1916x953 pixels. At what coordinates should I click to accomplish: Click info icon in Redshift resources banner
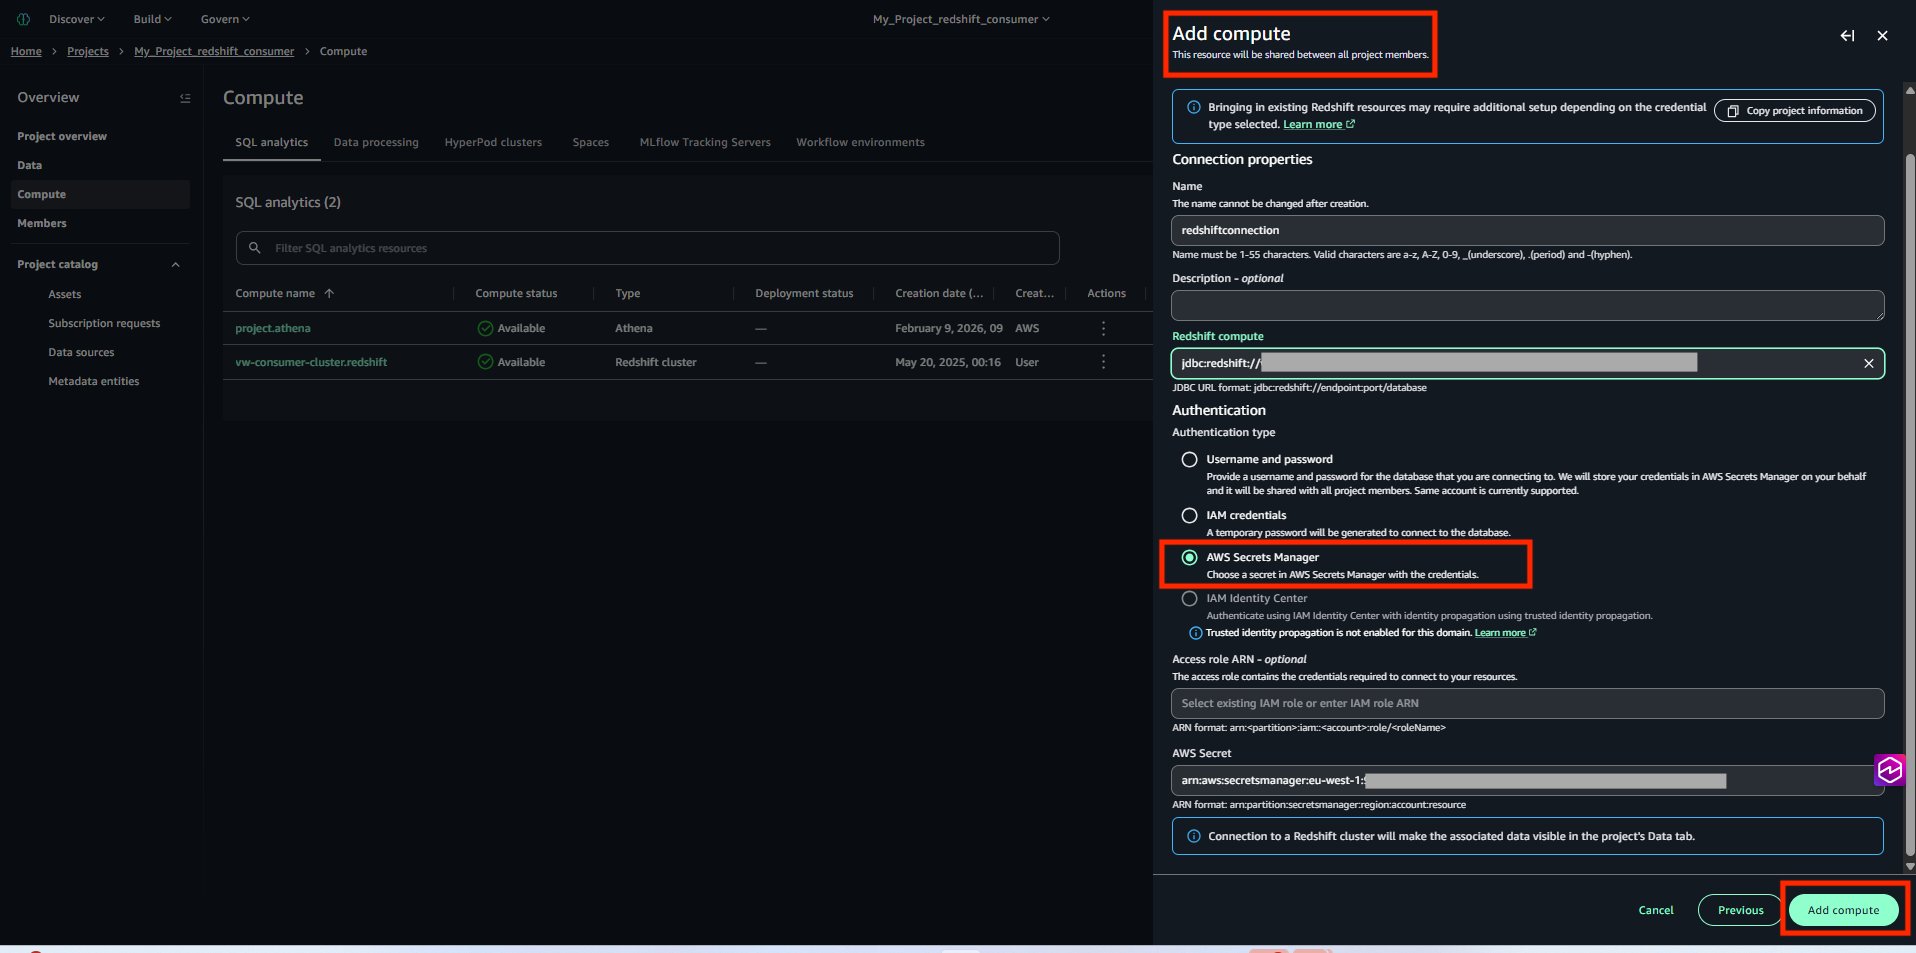click(x=1193, y=107)
